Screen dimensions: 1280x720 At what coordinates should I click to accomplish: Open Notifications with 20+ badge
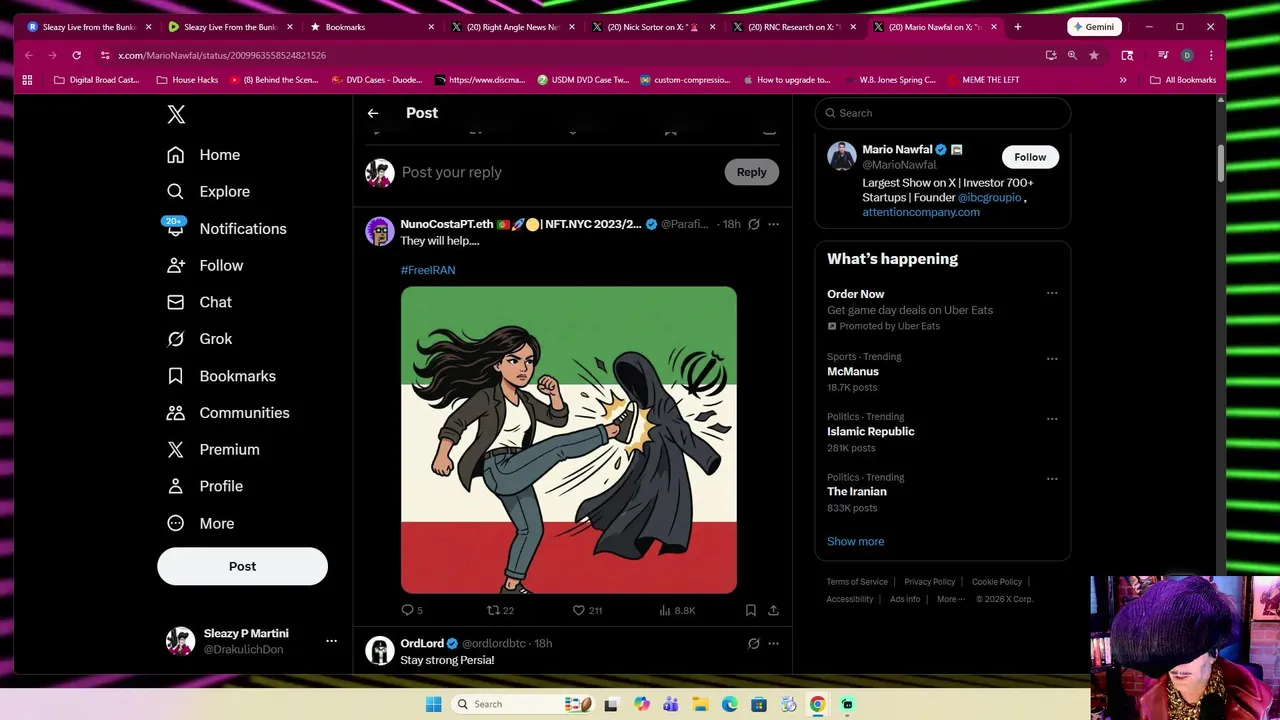tap(226, 228)
